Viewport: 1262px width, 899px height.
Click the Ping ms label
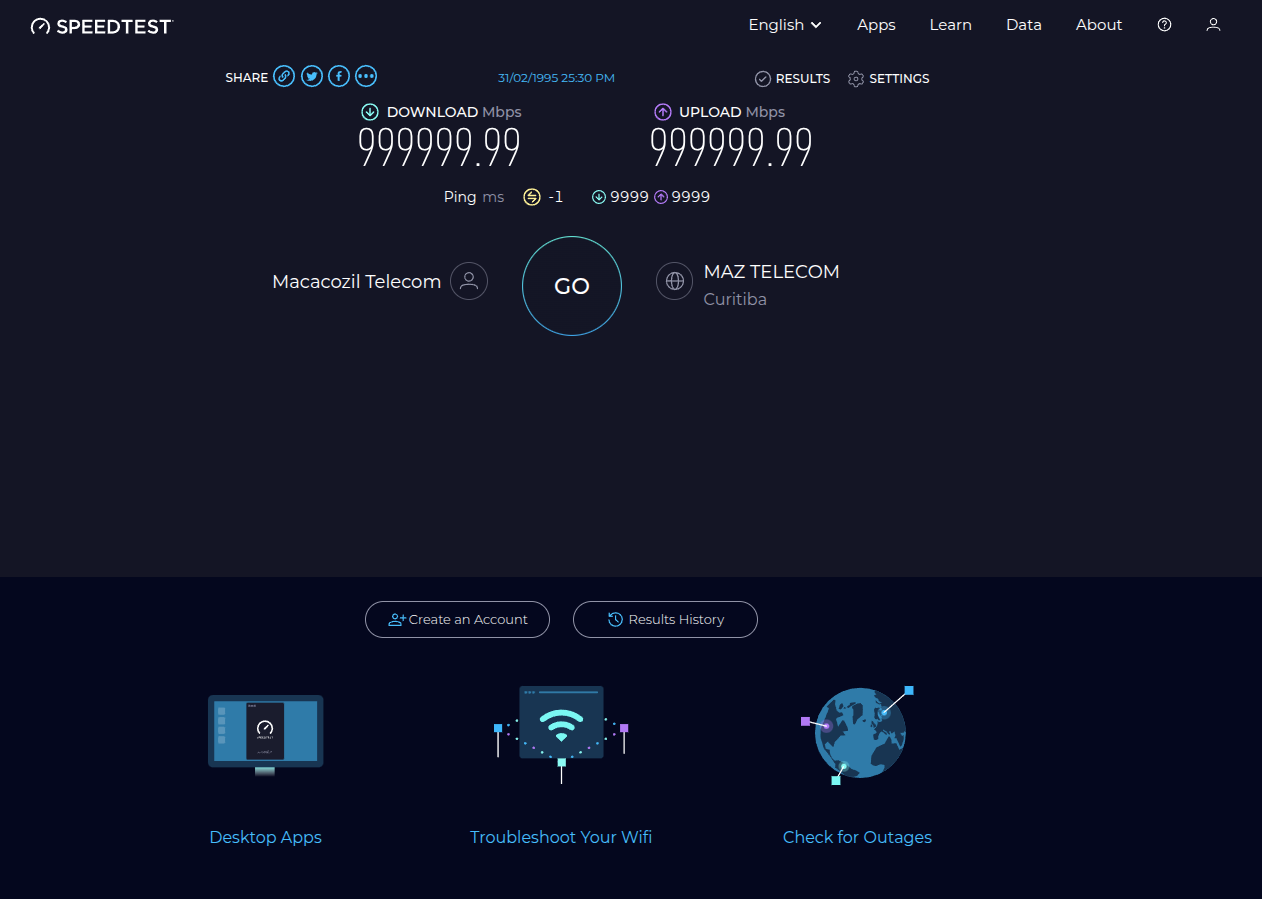[474, 197]
